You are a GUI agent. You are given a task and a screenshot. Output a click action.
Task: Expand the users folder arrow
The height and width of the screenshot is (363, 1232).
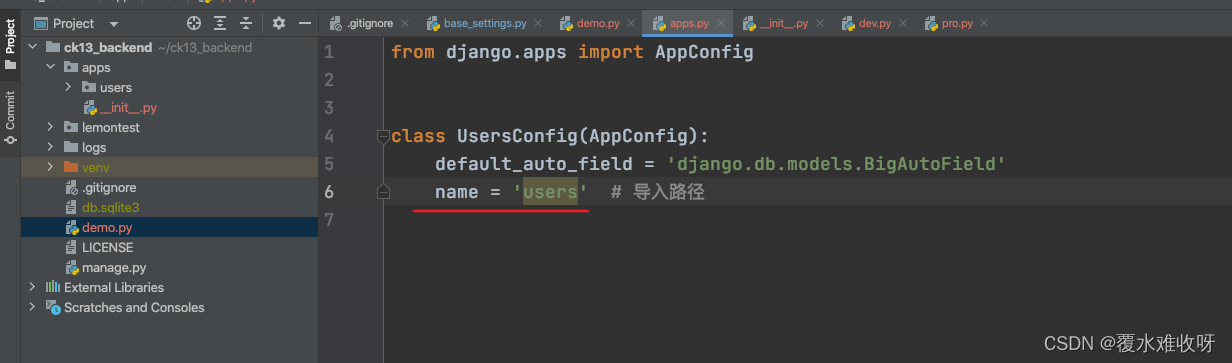[68, 87]
